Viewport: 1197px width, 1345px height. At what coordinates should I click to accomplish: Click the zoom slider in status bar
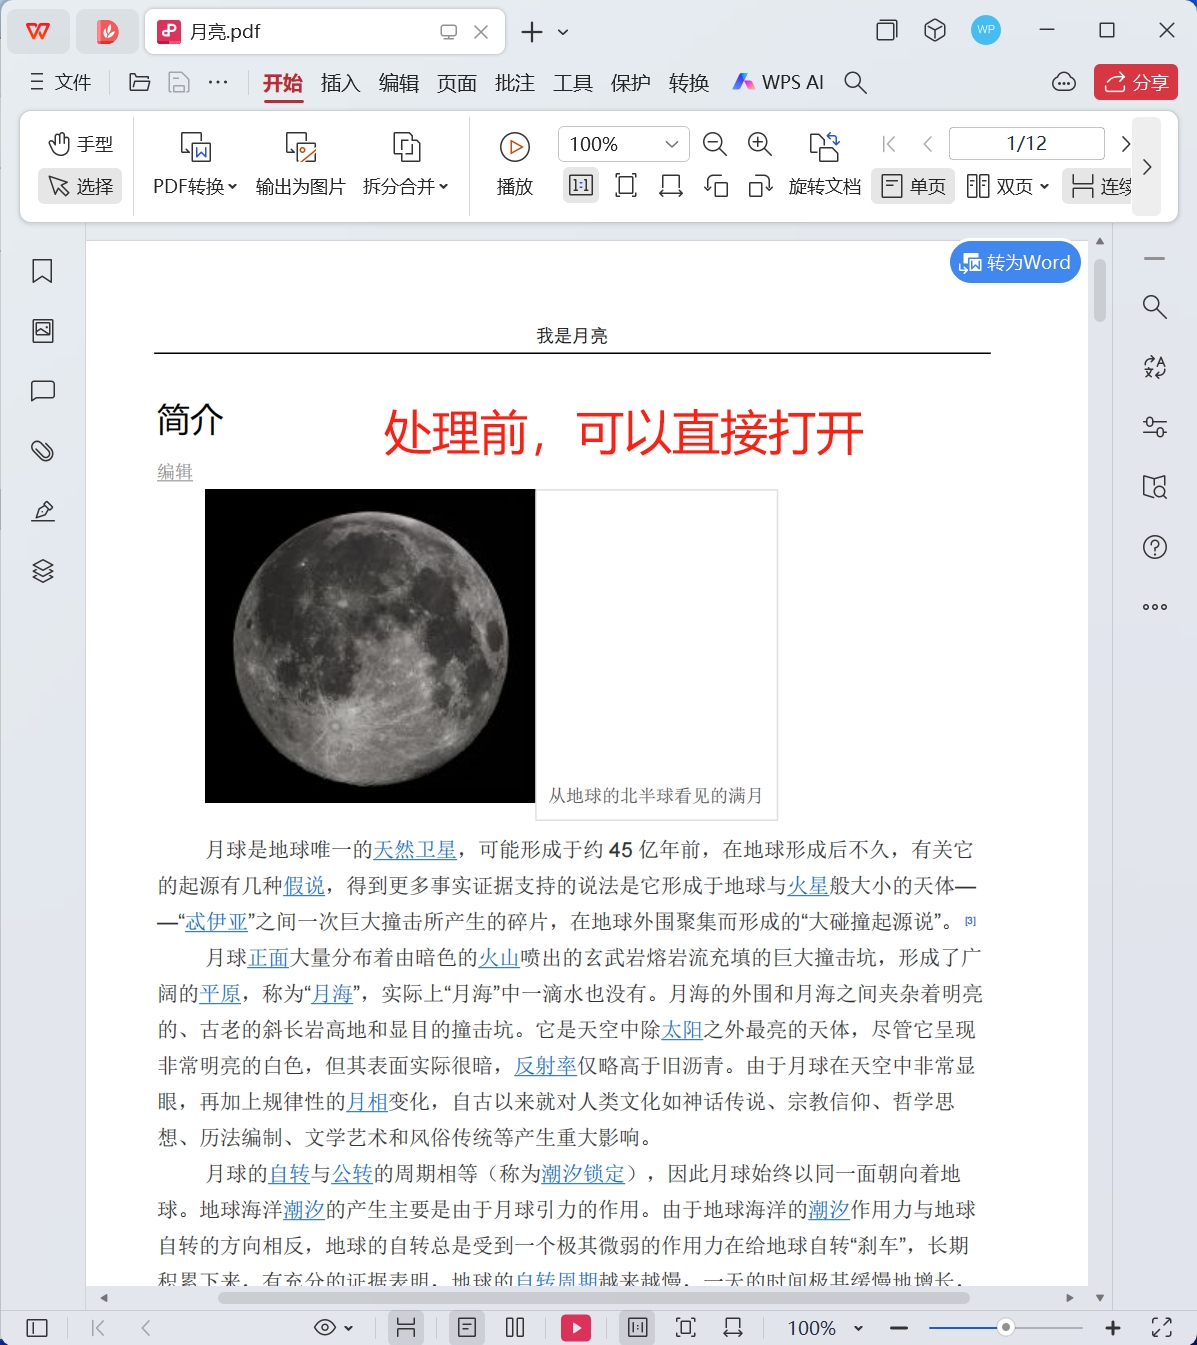point(1005,1327)
